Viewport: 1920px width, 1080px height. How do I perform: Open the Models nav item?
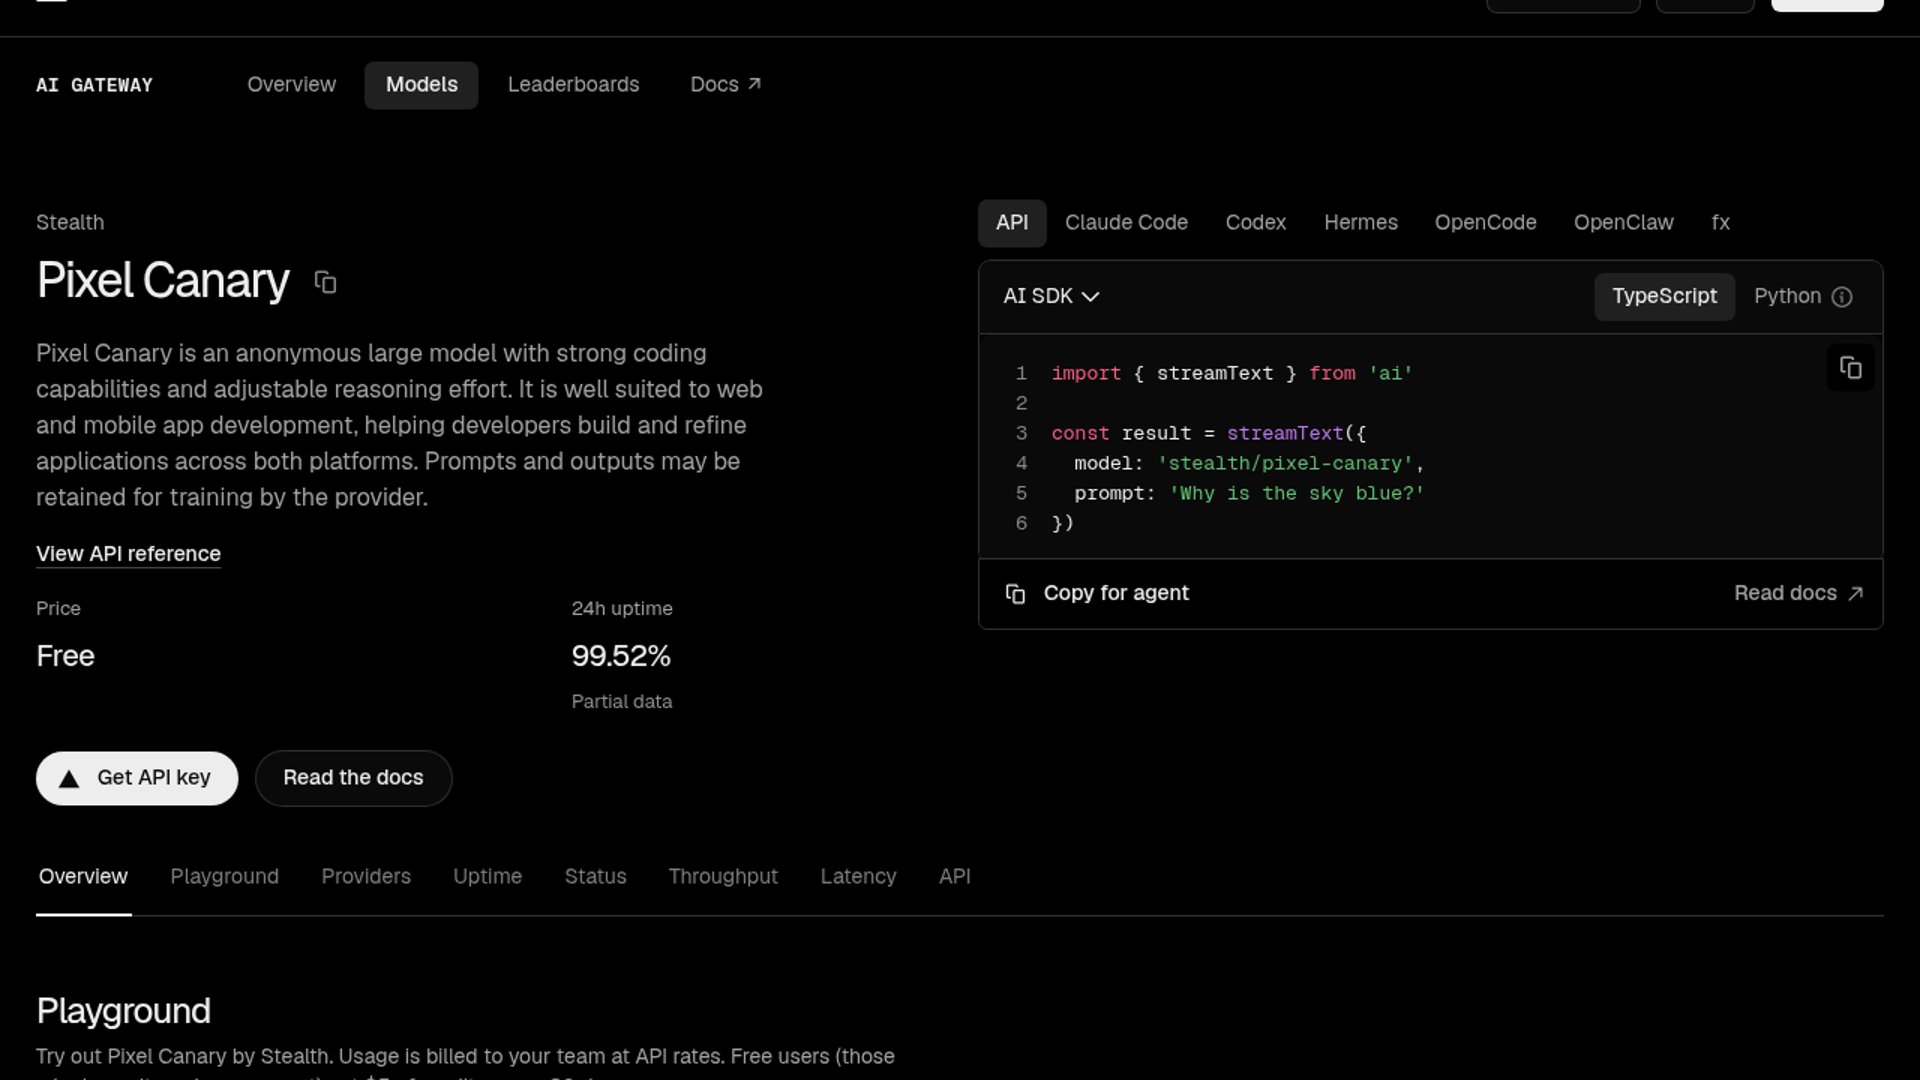[x=421, y=85]
